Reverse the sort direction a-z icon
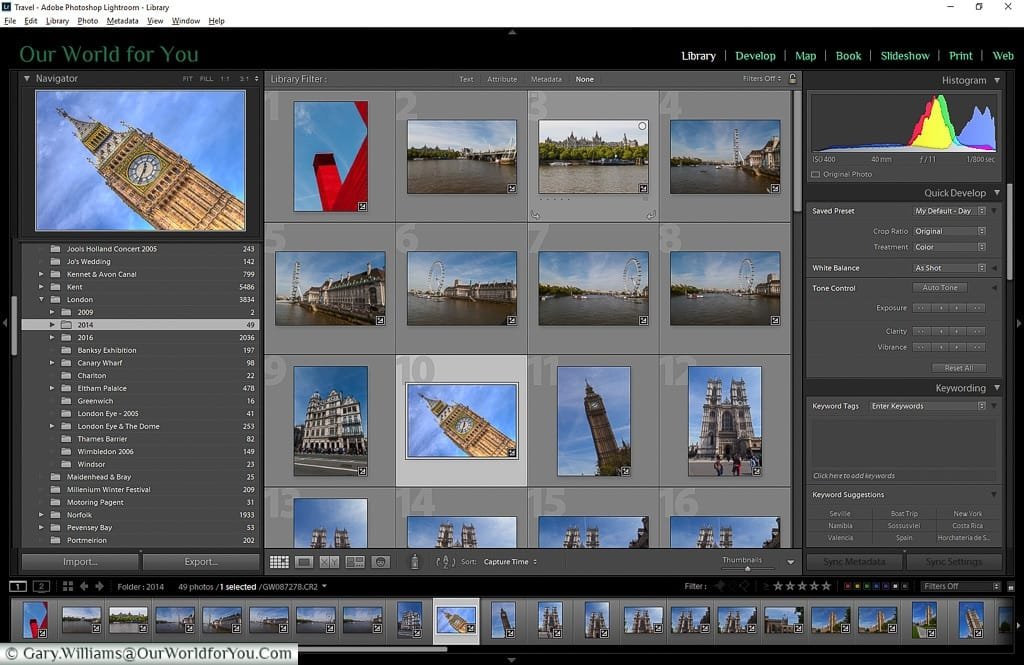 click(x=445, y=562)
